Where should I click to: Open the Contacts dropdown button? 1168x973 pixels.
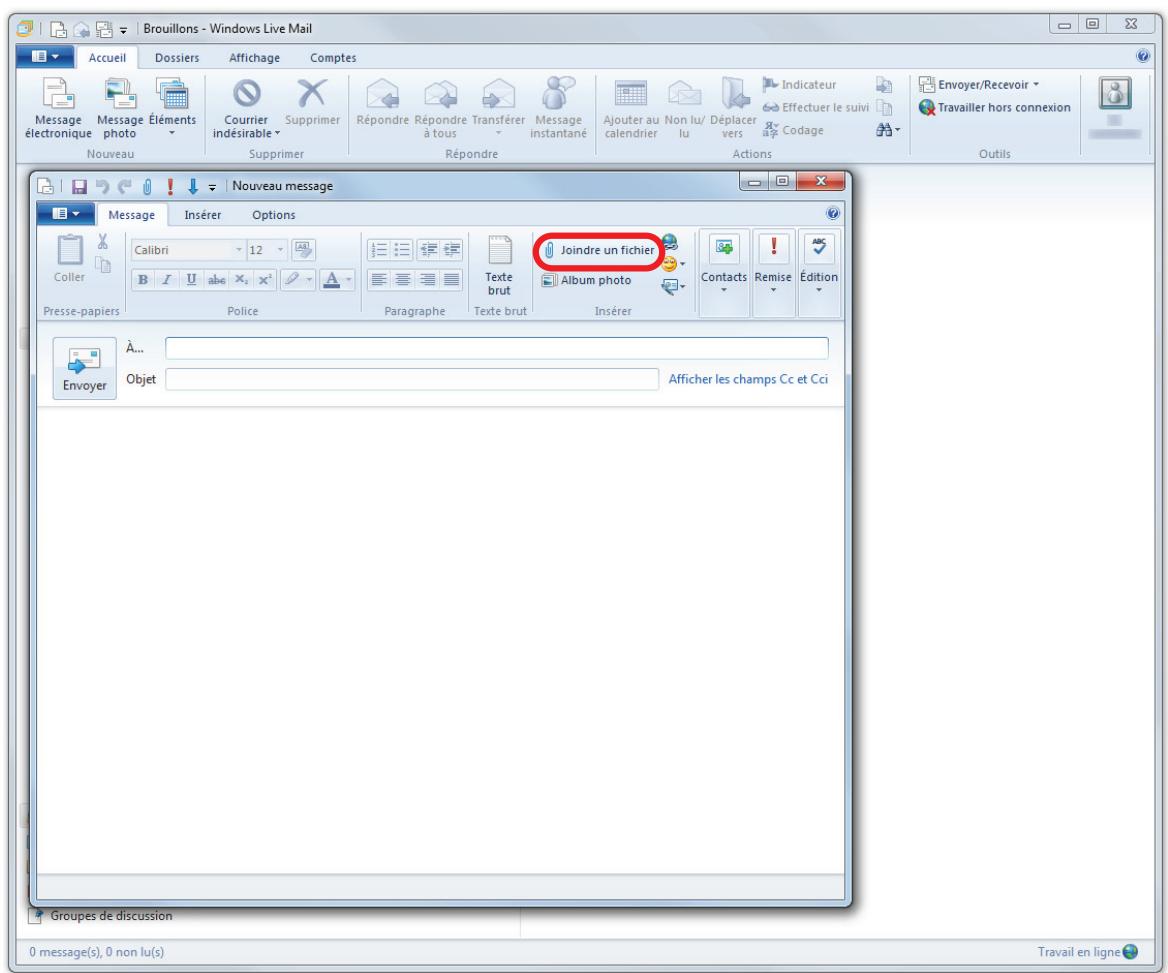coord(723,273)
